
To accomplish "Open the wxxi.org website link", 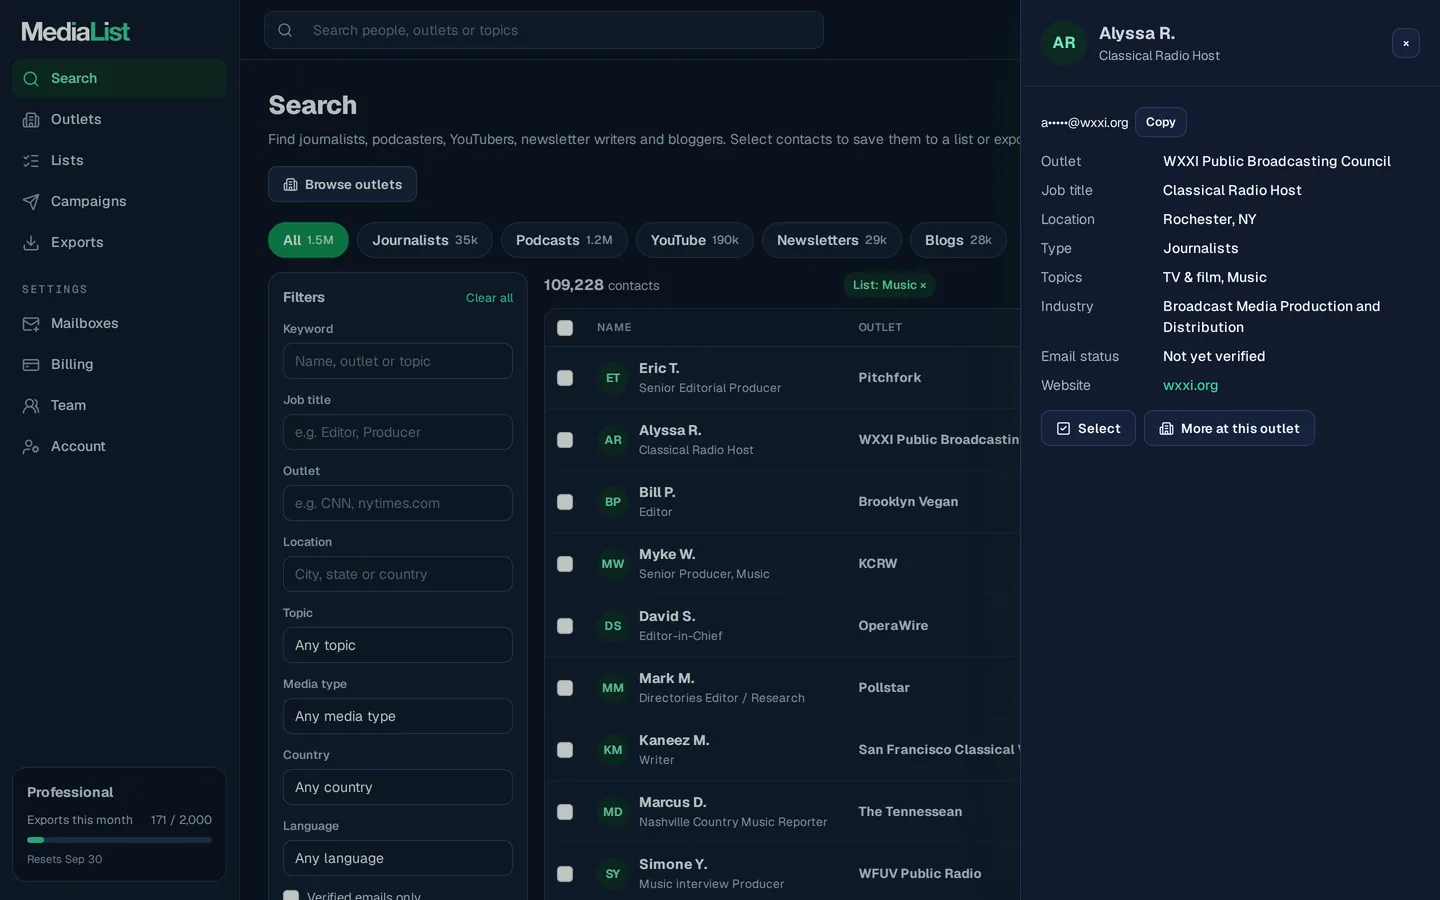I will coord(1190,385).
